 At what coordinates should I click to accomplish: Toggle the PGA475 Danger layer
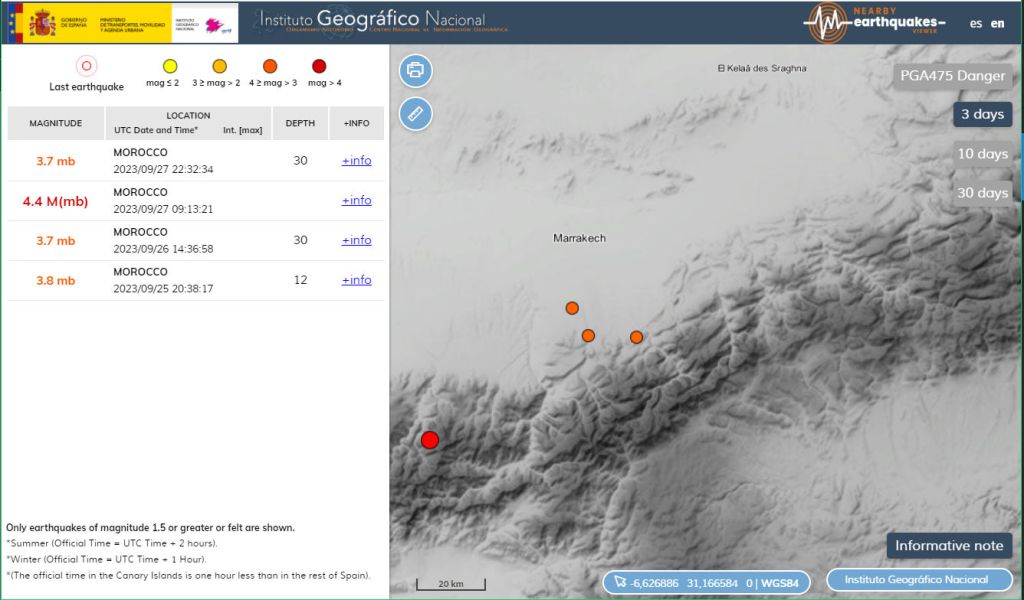click(953, 77)
